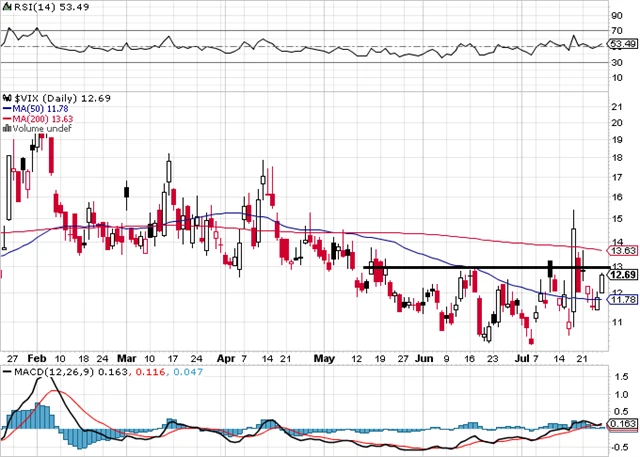640x457 pixels.
Task: Click the May label on date axis
Action: (324, 356)
